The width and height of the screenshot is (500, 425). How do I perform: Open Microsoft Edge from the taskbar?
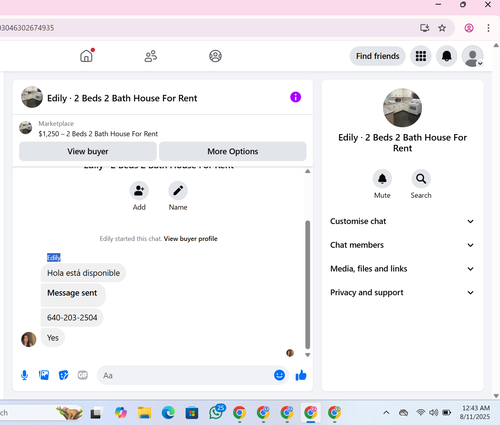[168, 413]
